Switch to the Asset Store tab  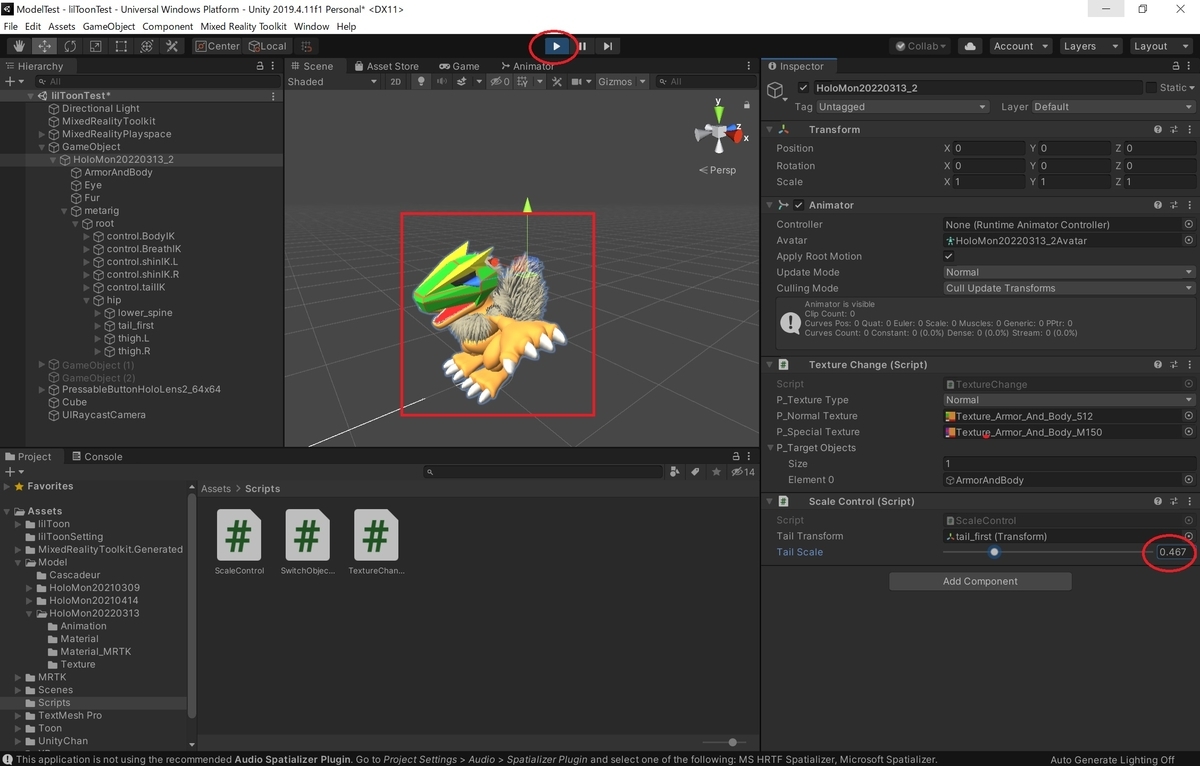point(385,66)
